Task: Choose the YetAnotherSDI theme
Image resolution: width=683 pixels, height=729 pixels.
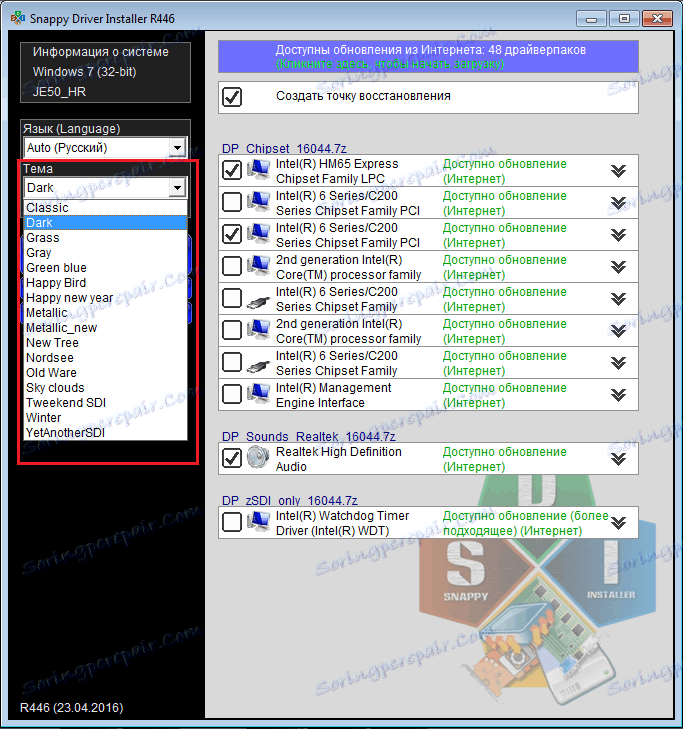Action: point(106,433)
